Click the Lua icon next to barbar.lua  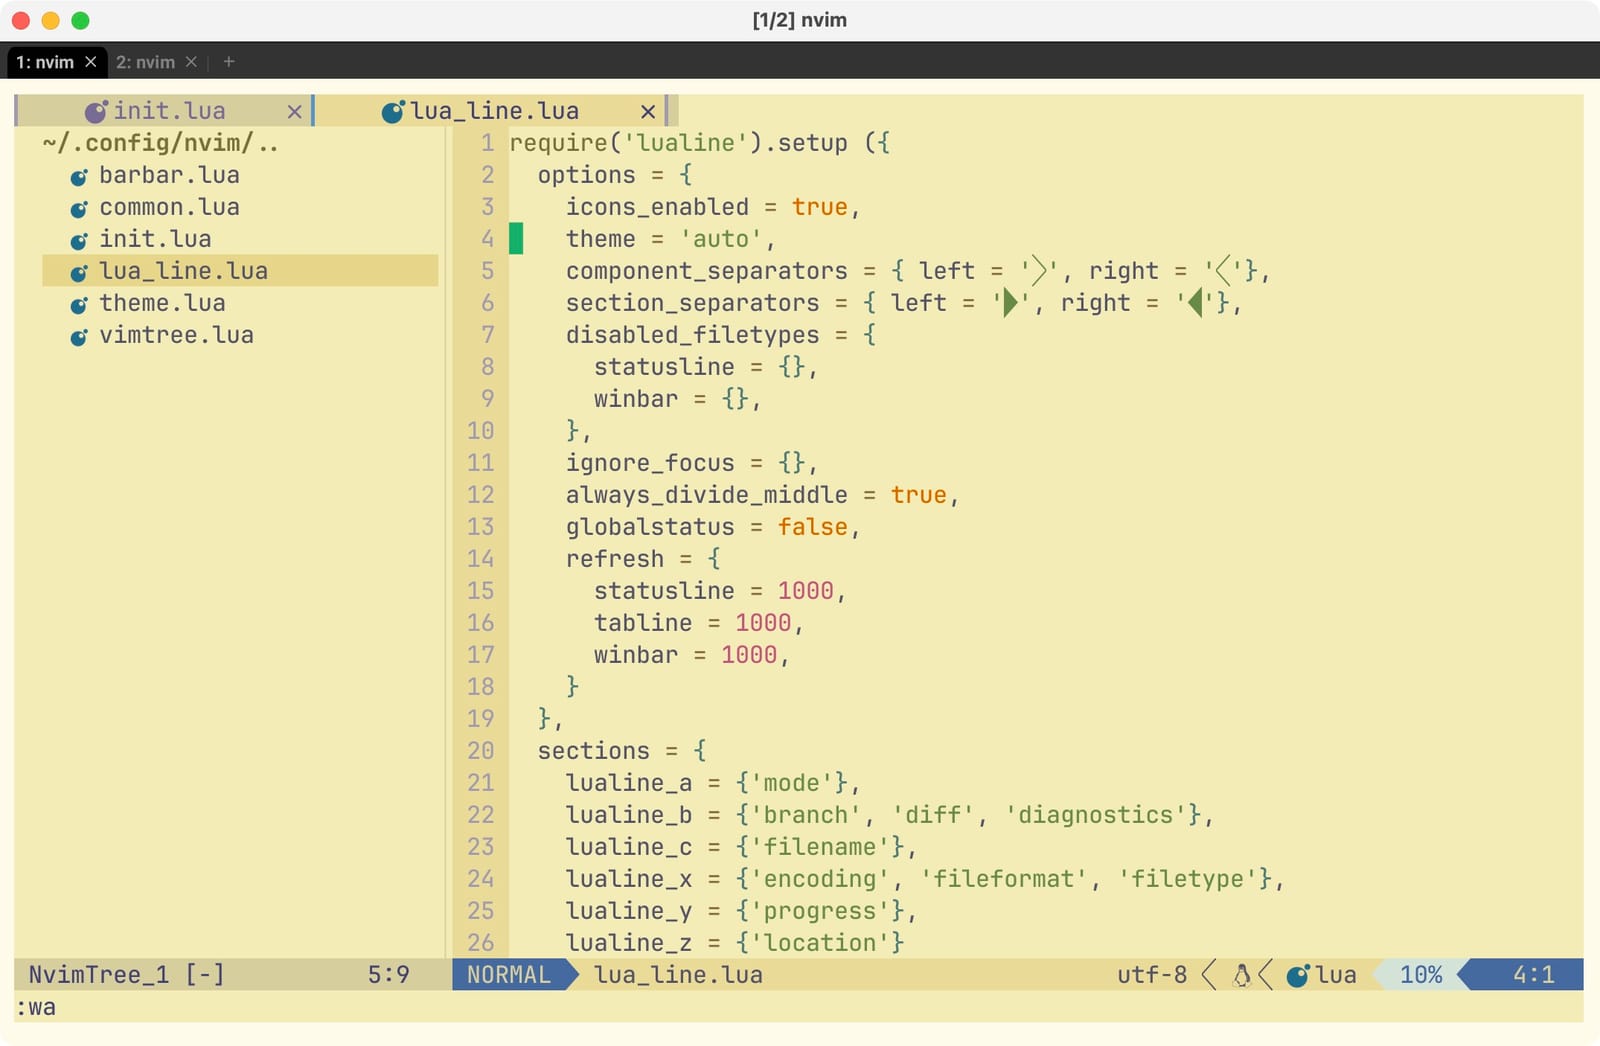coord(80,175)
